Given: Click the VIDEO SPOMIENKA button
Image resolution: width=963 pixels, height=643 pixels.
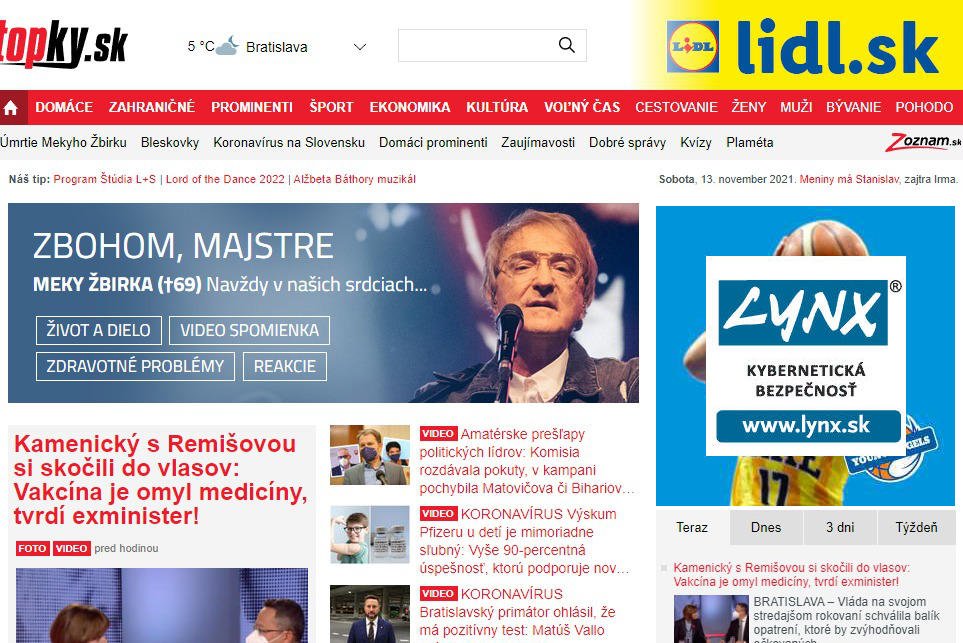Looking at the screenshot, I should [249, 330].
